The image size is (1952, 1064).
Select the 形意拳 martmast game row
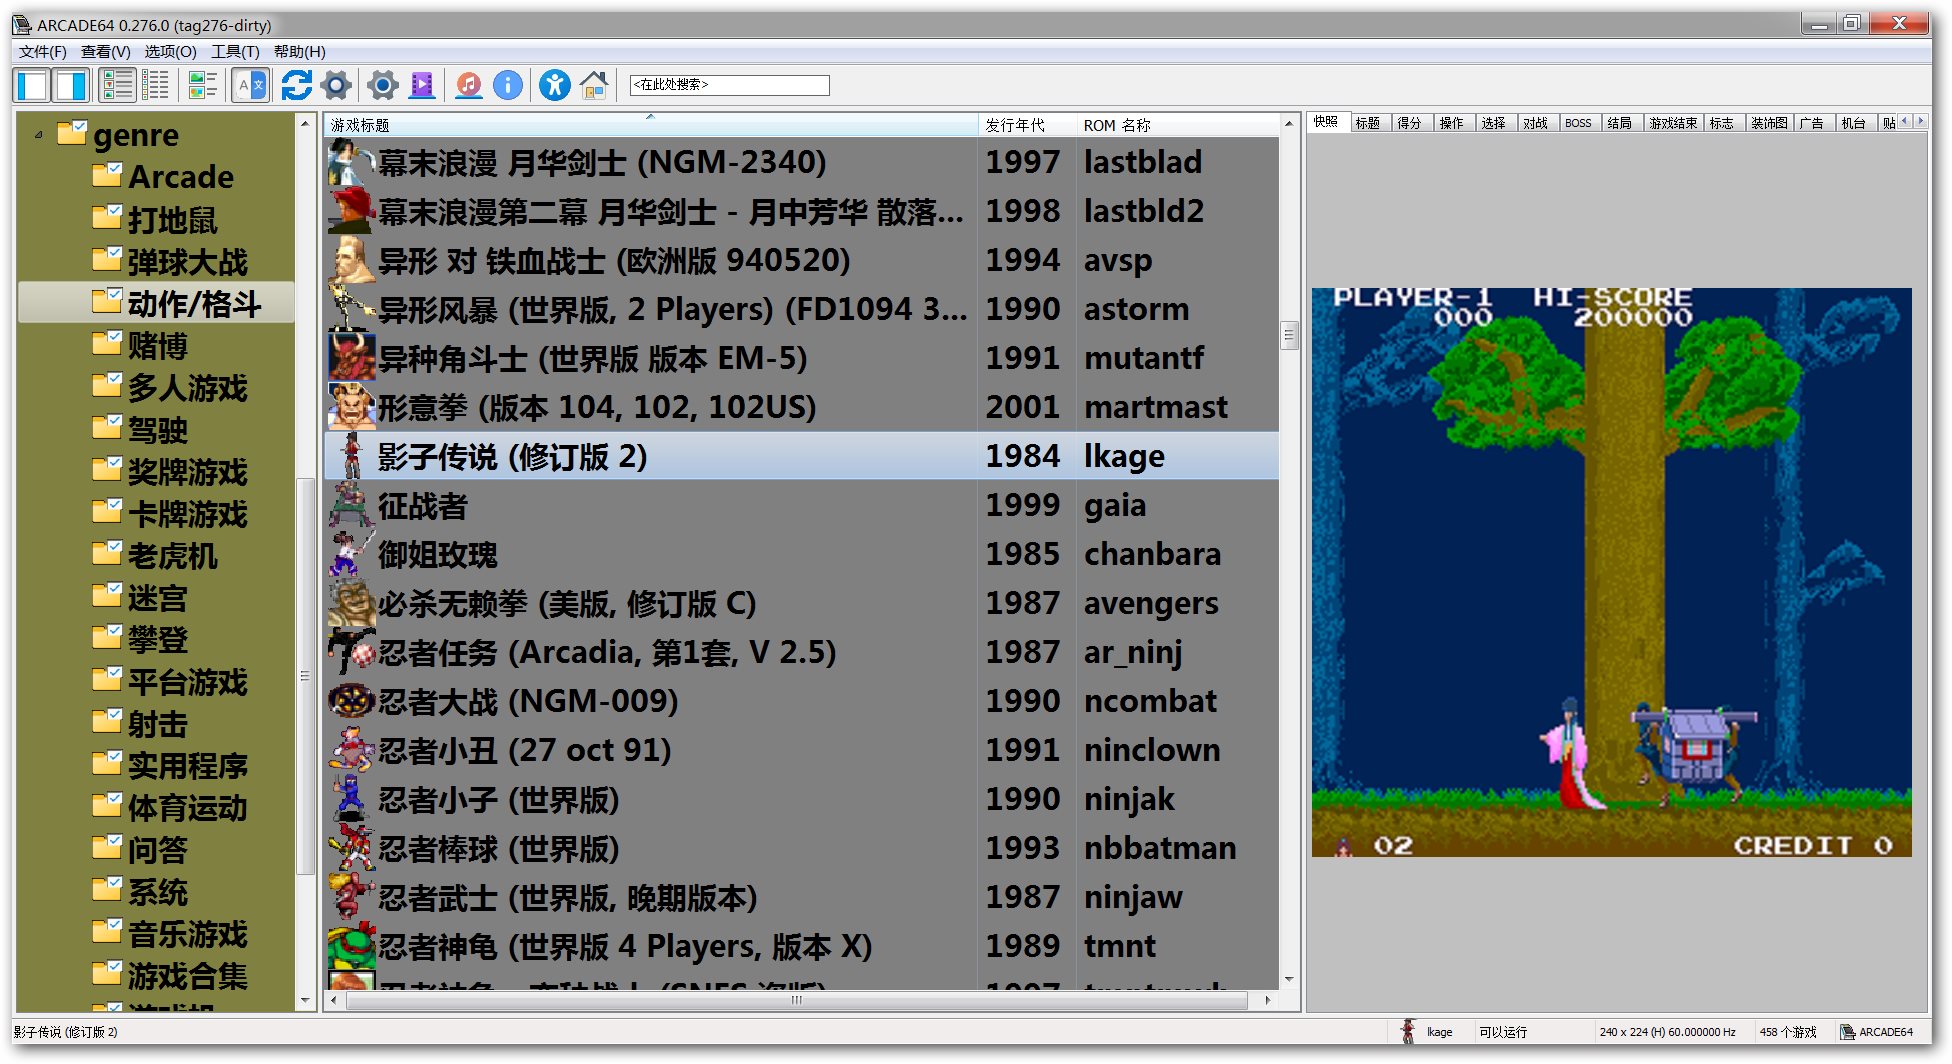[802, 407]
